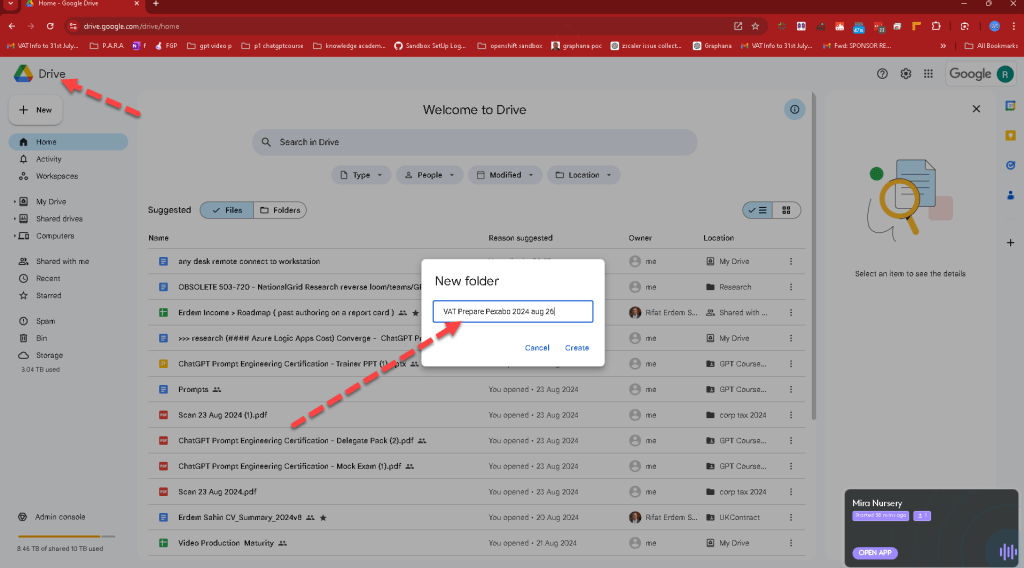Open Scan 23 Aug 2024 (1).pdf

223,415
